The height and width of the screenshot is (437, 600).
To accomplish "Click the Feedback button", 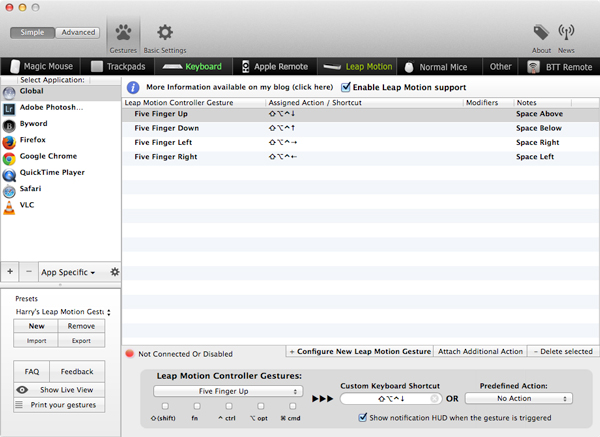I will point(77,372).
